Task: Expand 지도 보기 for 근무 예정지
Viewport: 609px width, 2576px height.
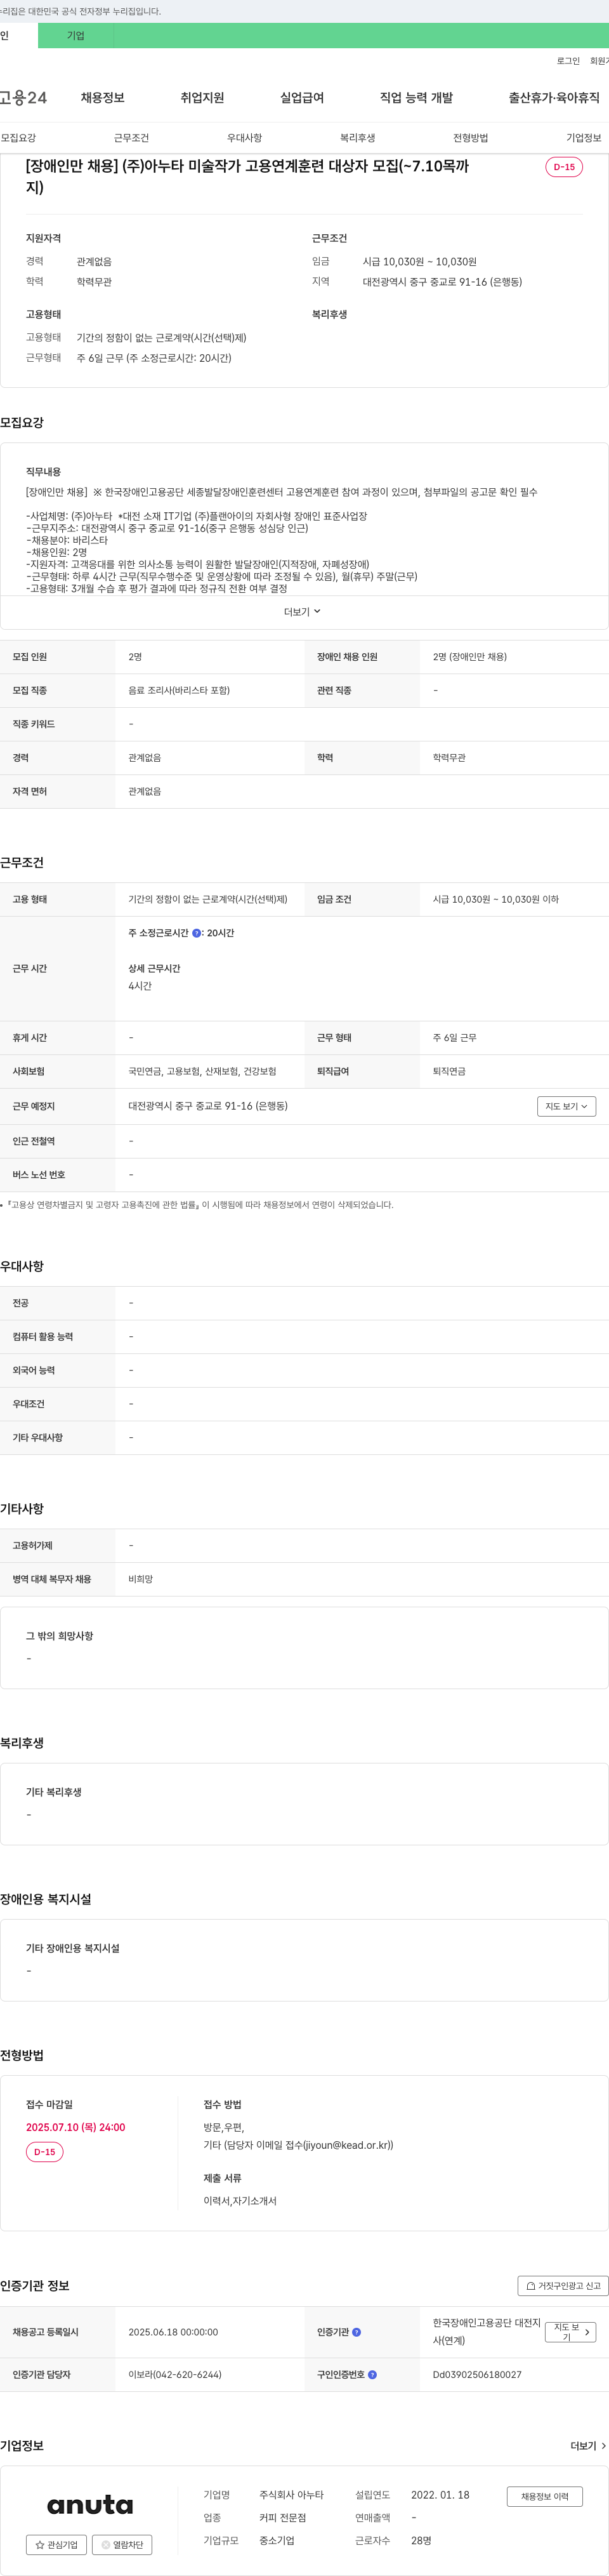Action: pyautogui.click(x=566, y=1106)
